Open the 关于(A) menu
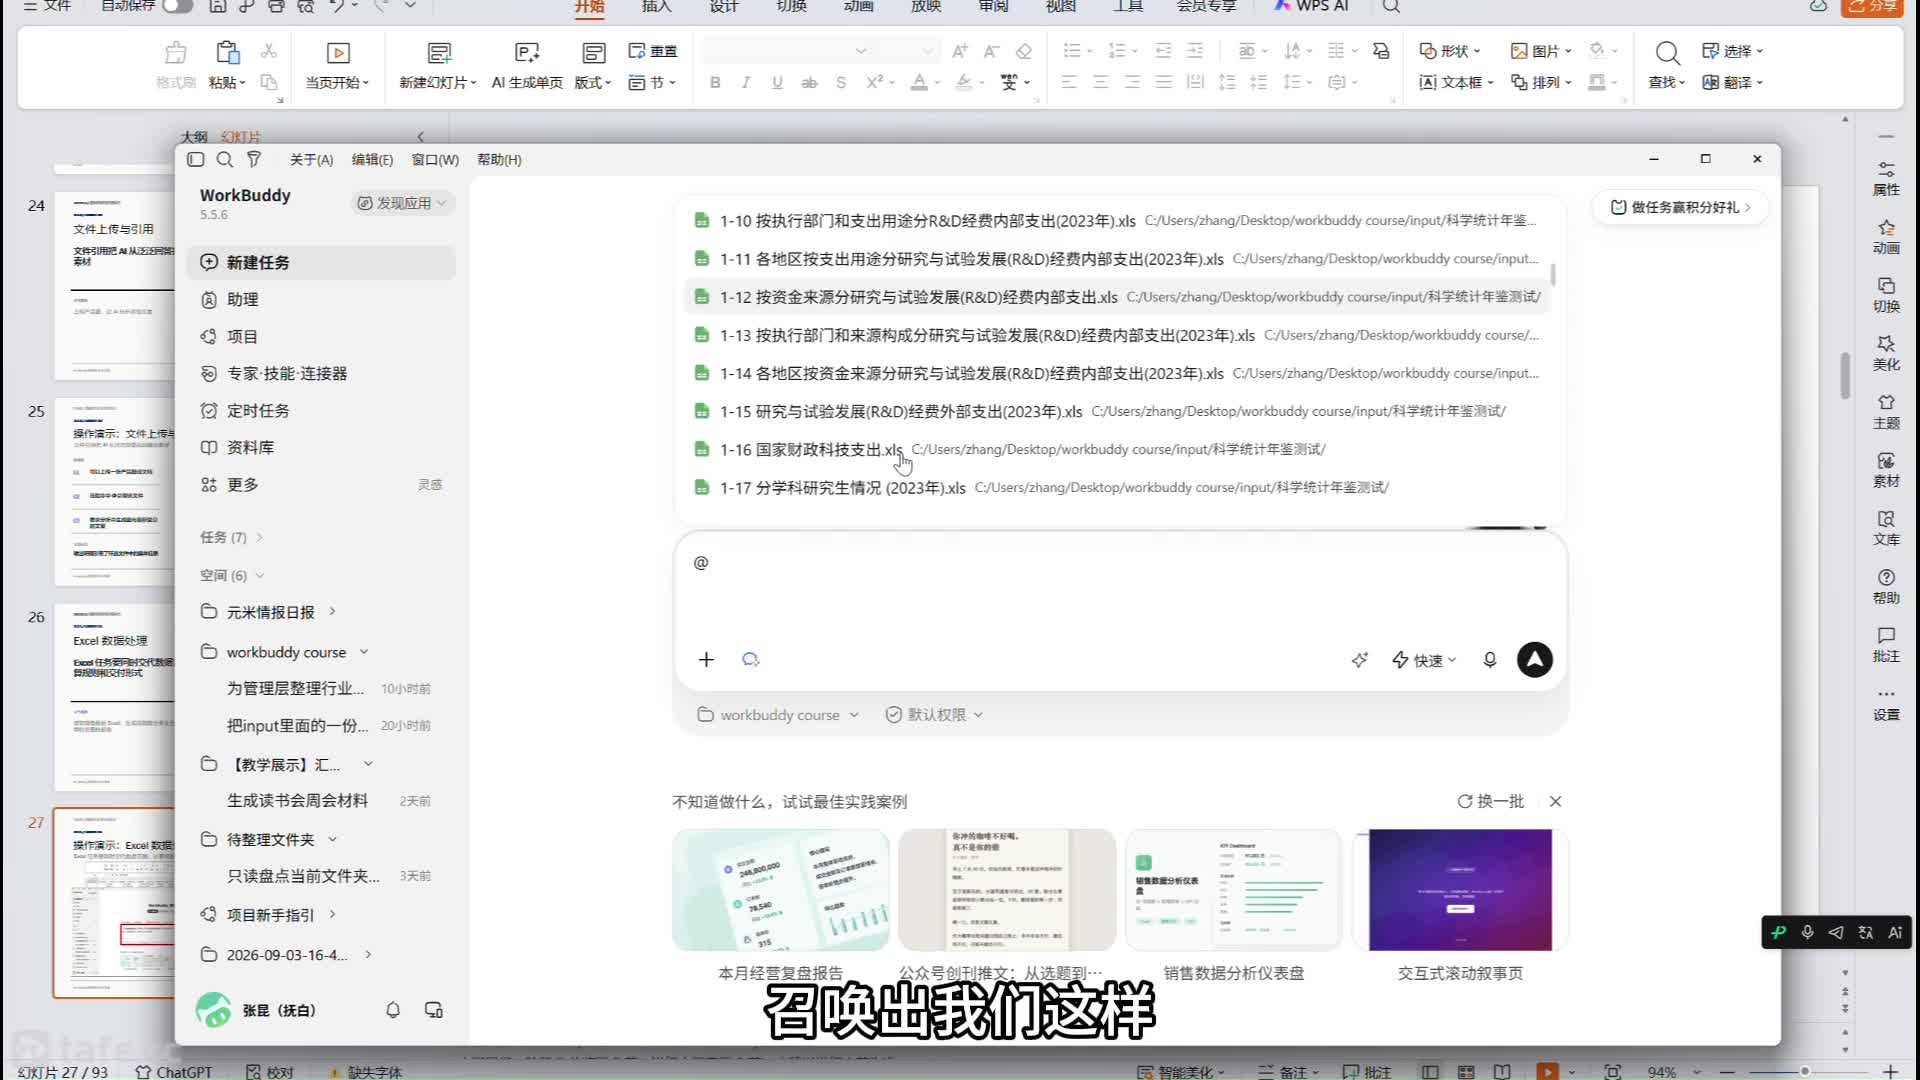This screenshot has width=1920, height=1080. pyautogui.click(x=311, y=160)
